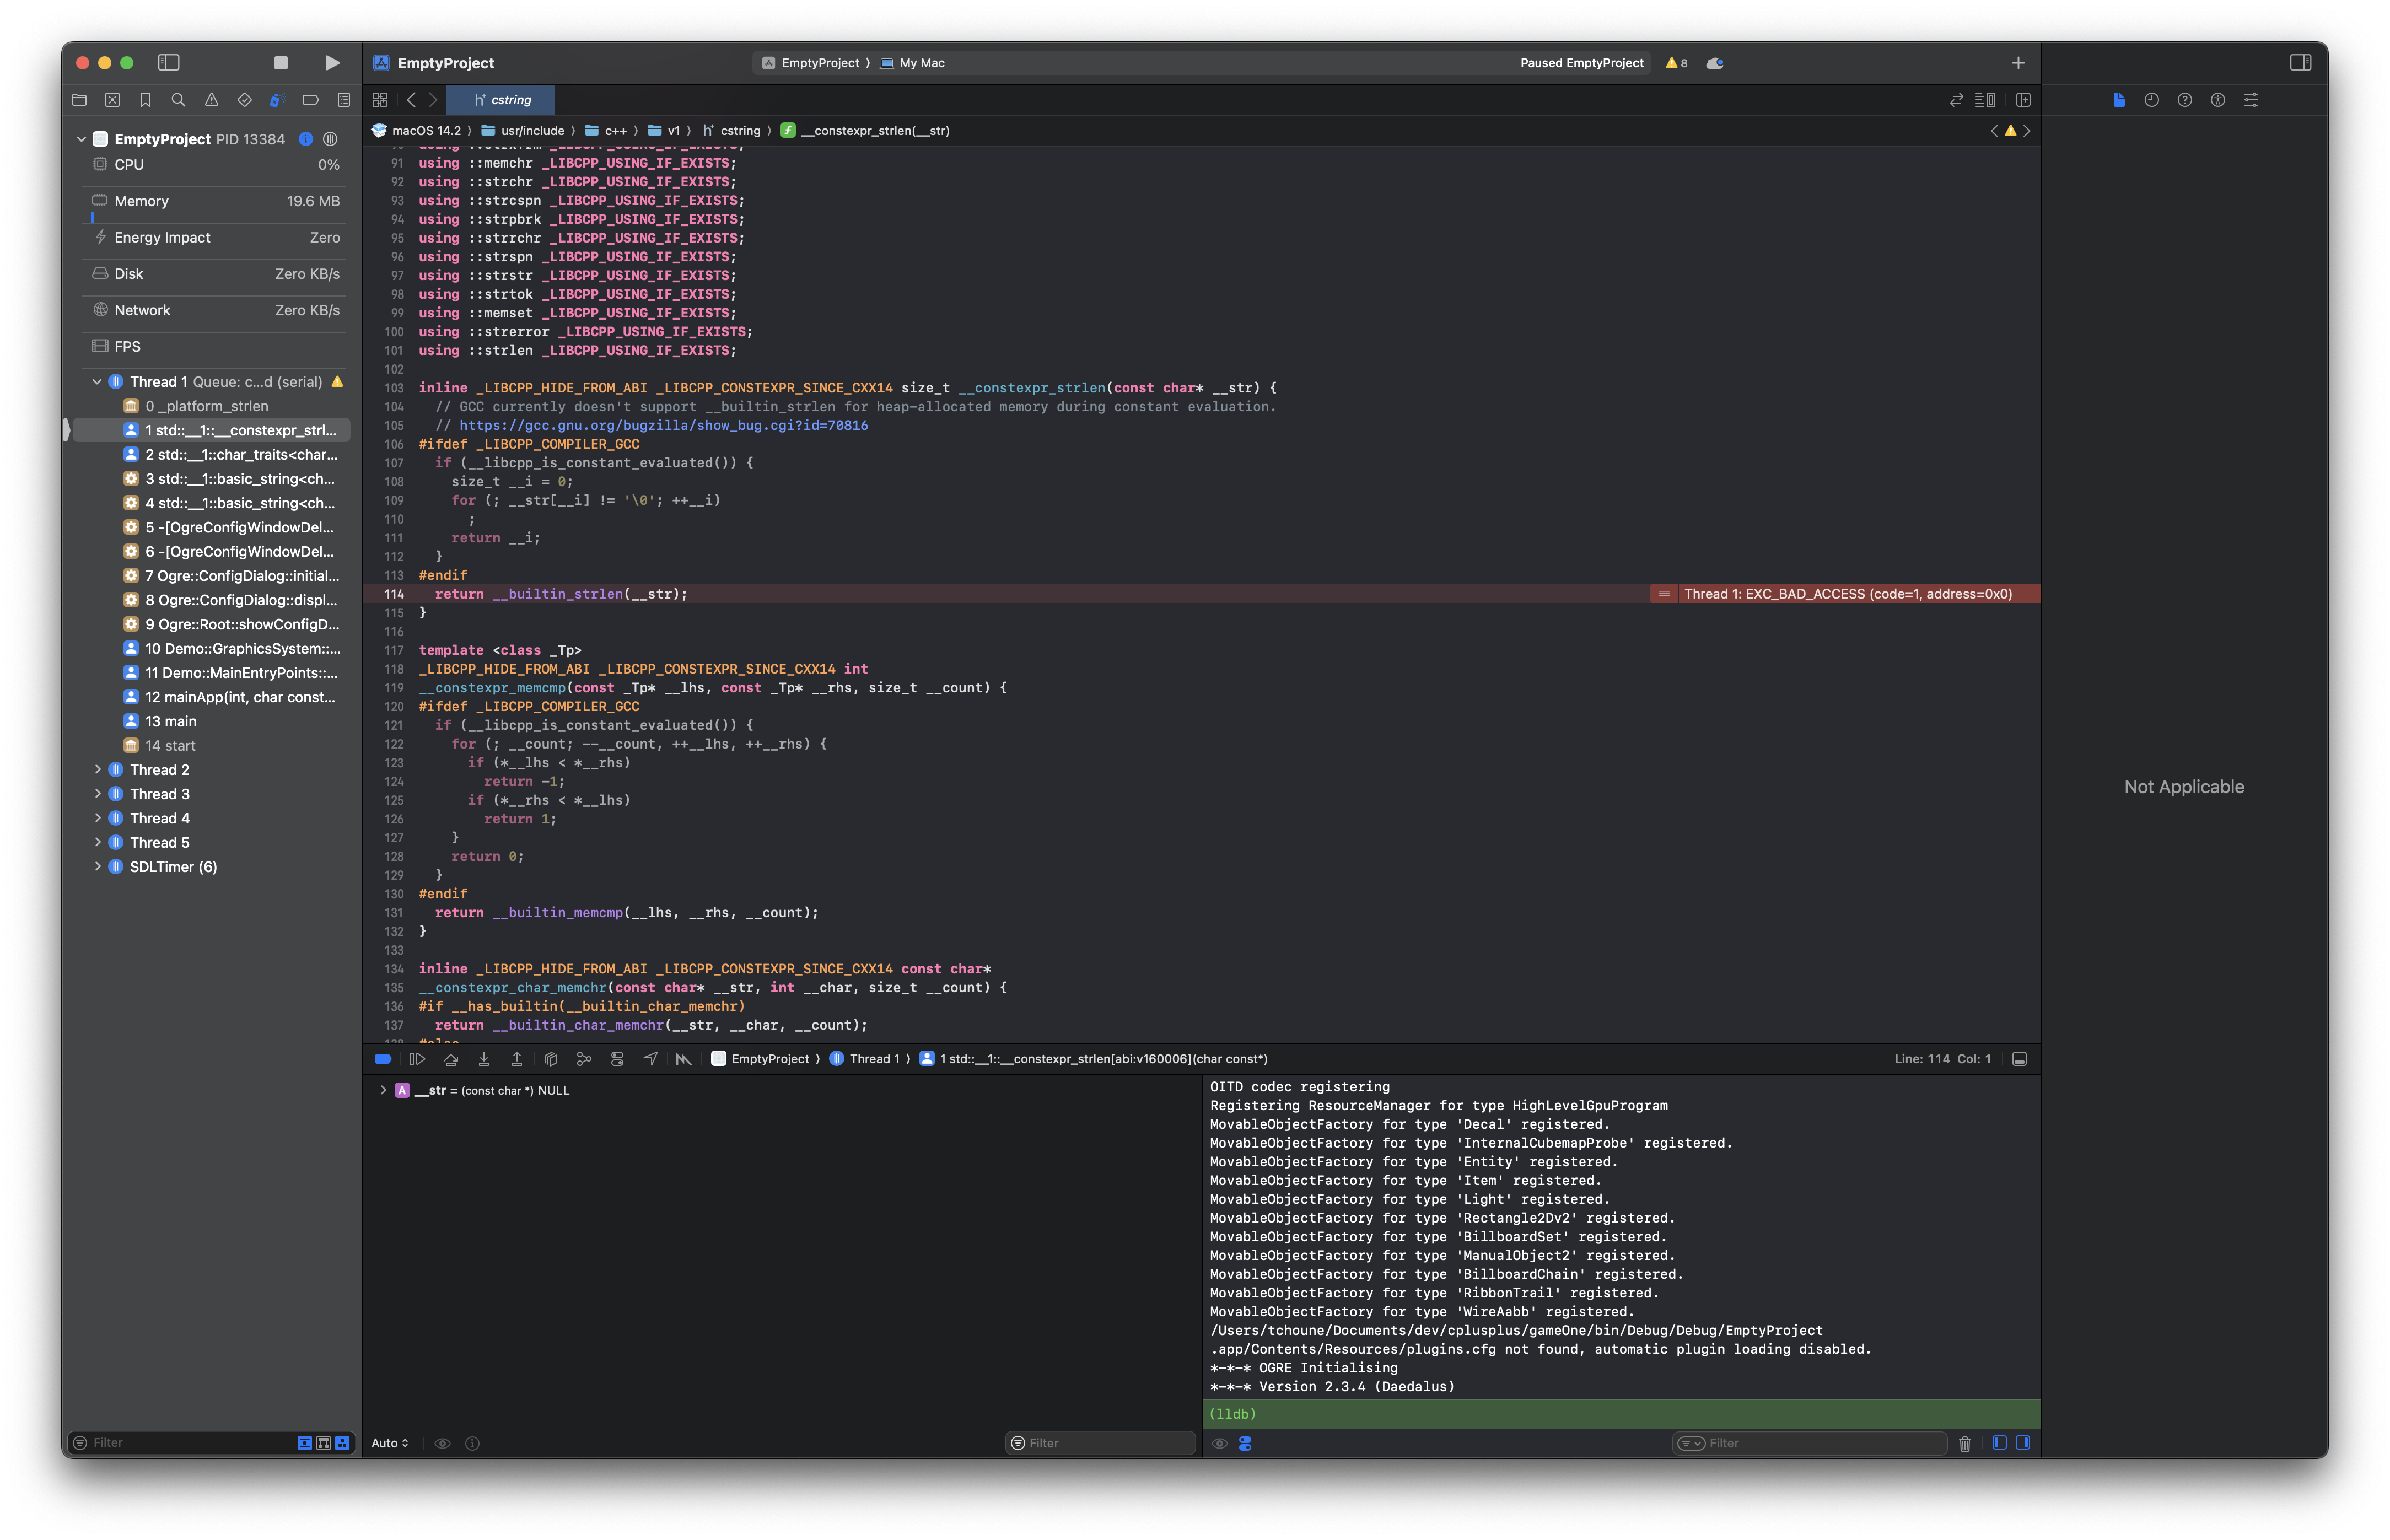Toggle the right inspector panel
The image size is (2390, 1540).
coord(2300,63)
